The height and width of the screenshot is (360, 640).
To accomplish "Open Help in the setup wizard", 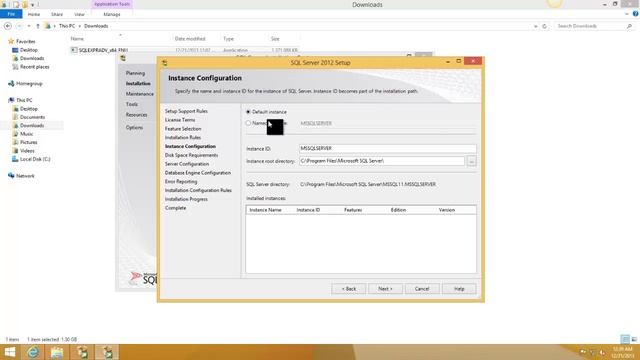I will [459, 289].
